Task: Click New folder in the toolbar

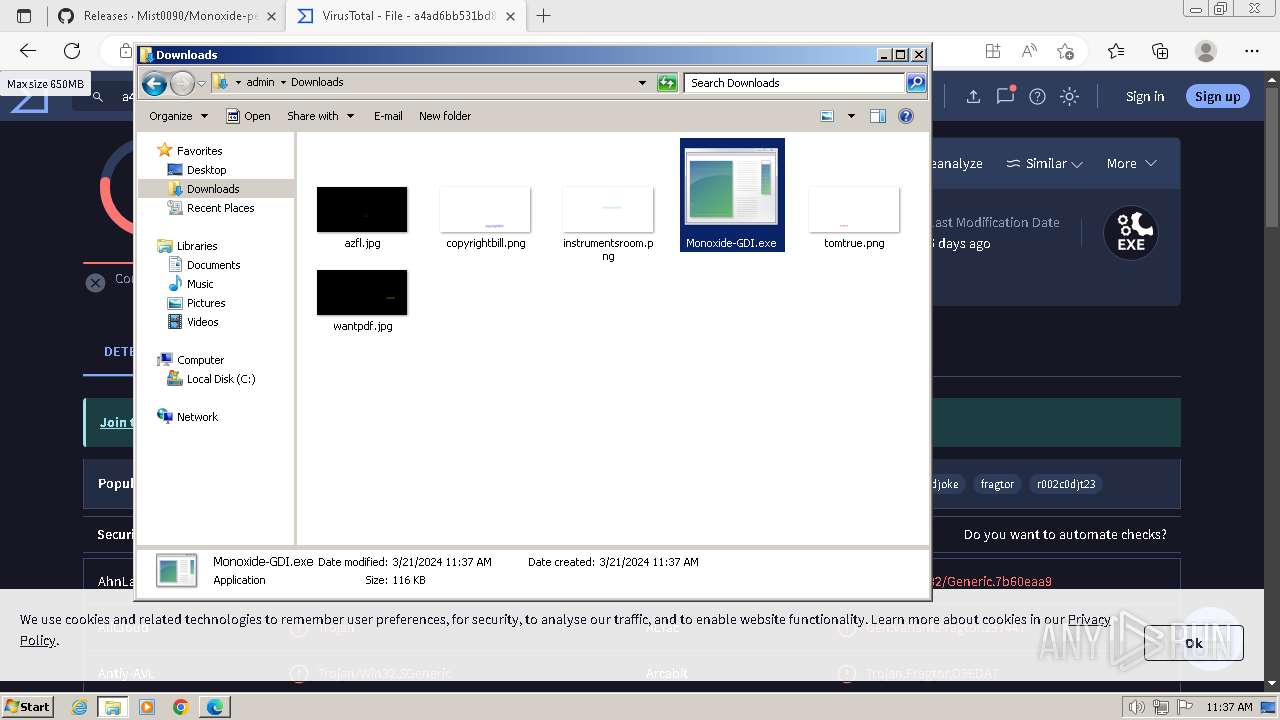Action: click(x=445, y=116)
